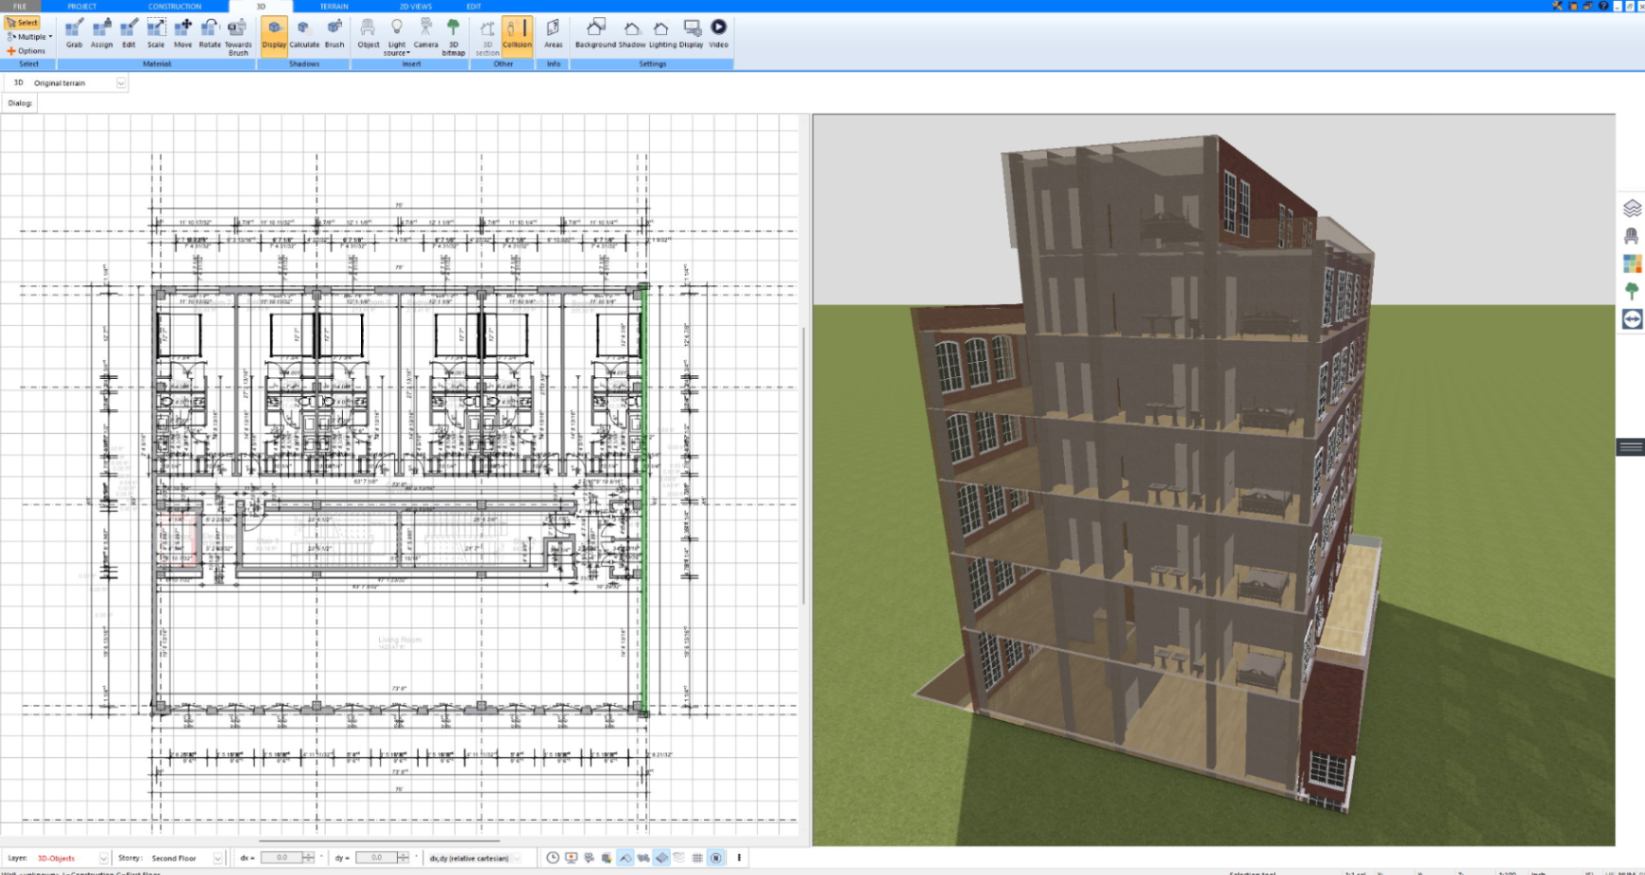The image size is (1645, 875).
Task: Open the Edit material tool
Action: point(129,33)
